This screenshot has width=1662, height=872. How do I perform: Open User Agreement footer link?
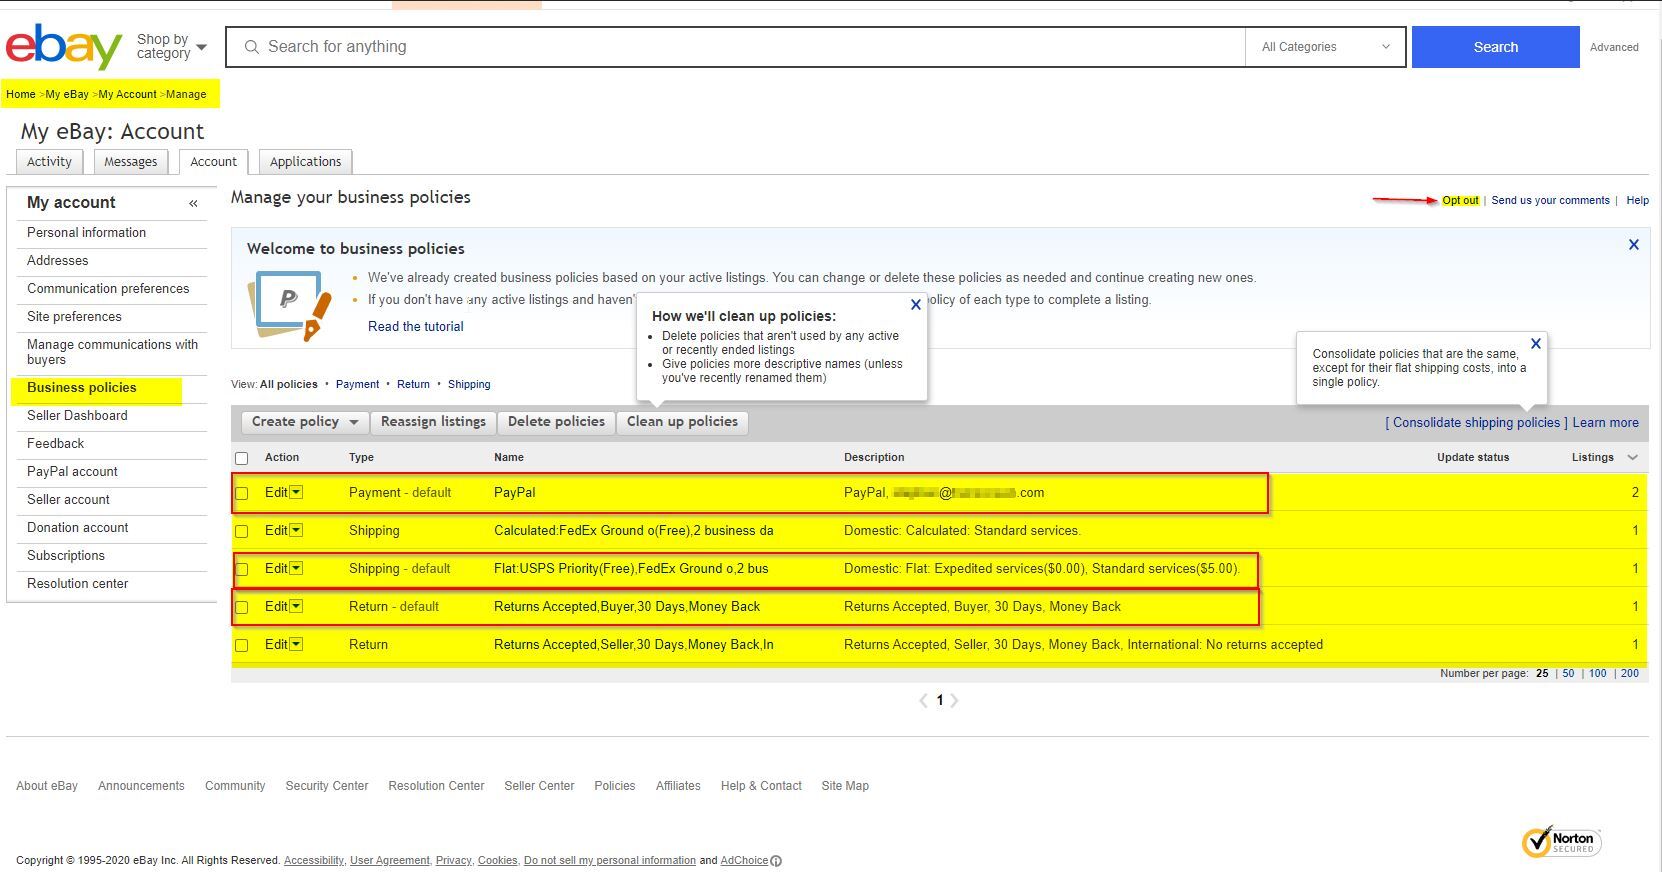click(389, 861)
